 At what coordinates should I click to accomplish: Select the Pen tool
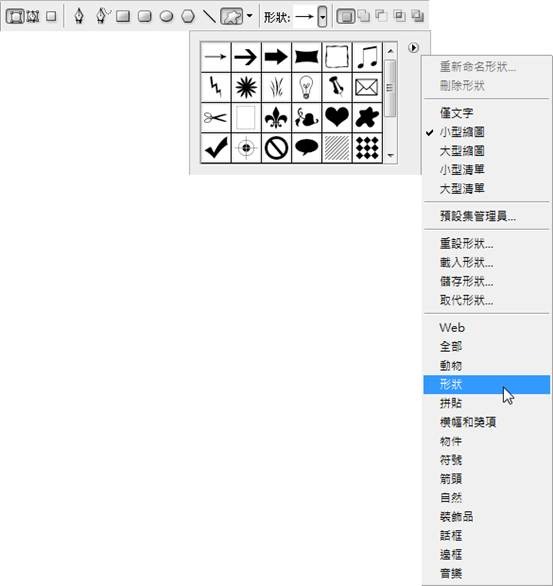tap(79, 16)
